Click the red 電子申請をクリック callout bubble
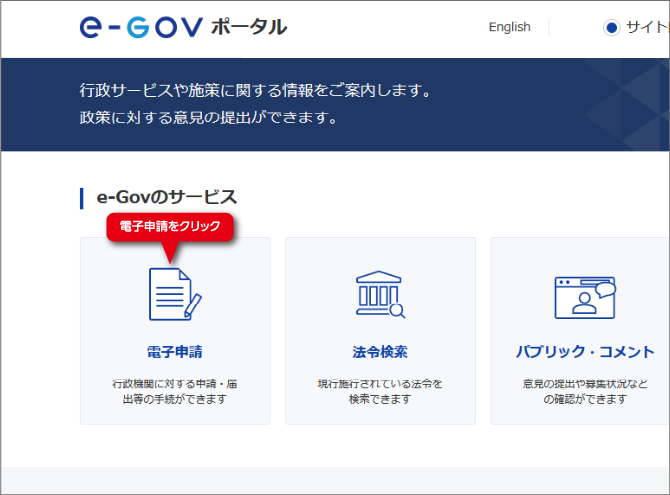This screenshot has width=670, height=495. point(169,227)
